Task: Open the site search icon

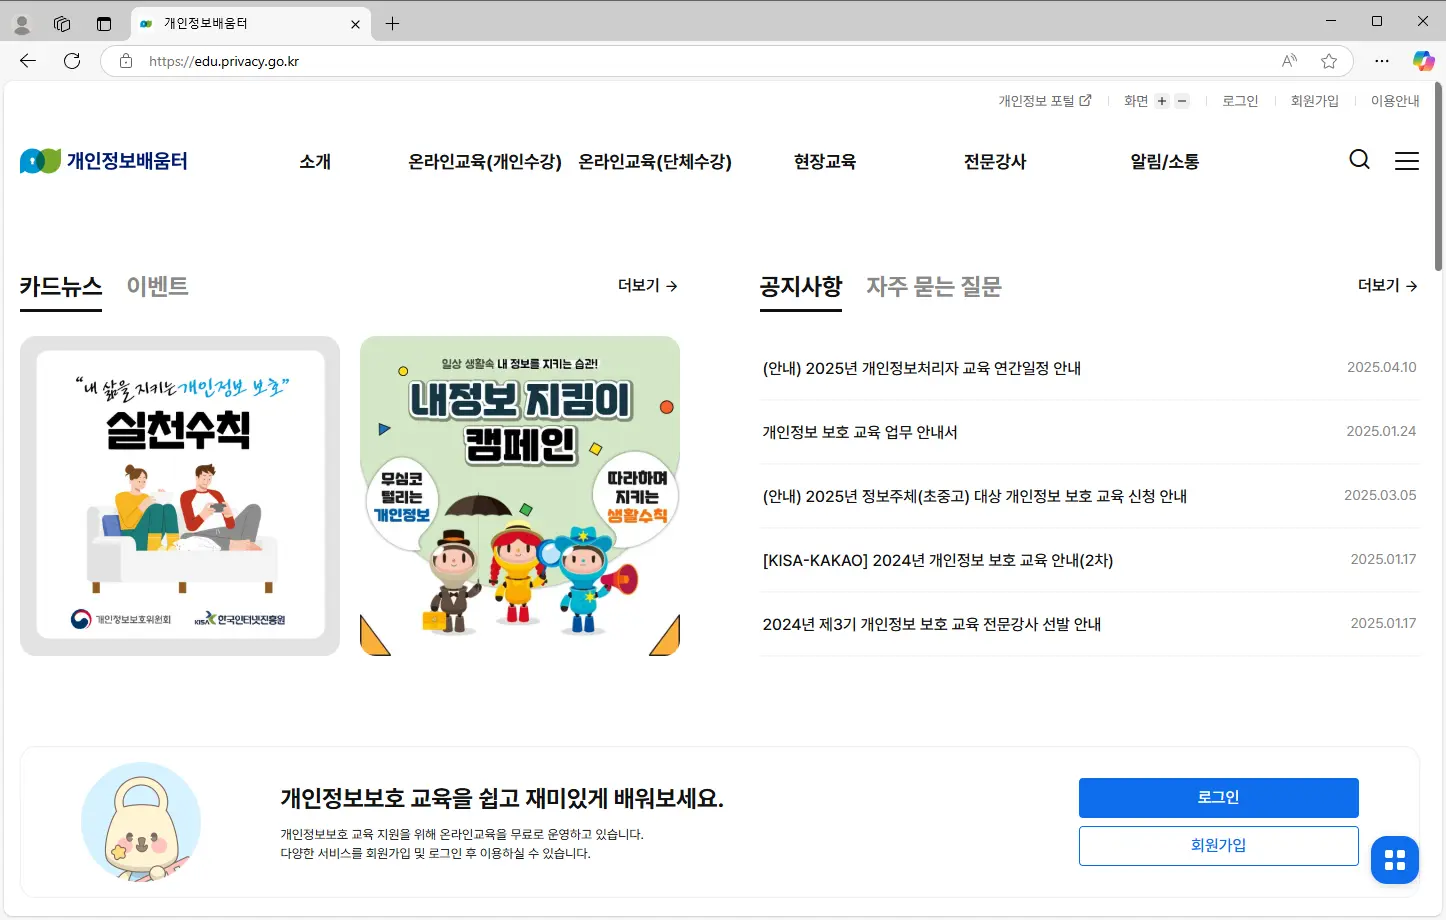Action: (x=1359, y=160)
